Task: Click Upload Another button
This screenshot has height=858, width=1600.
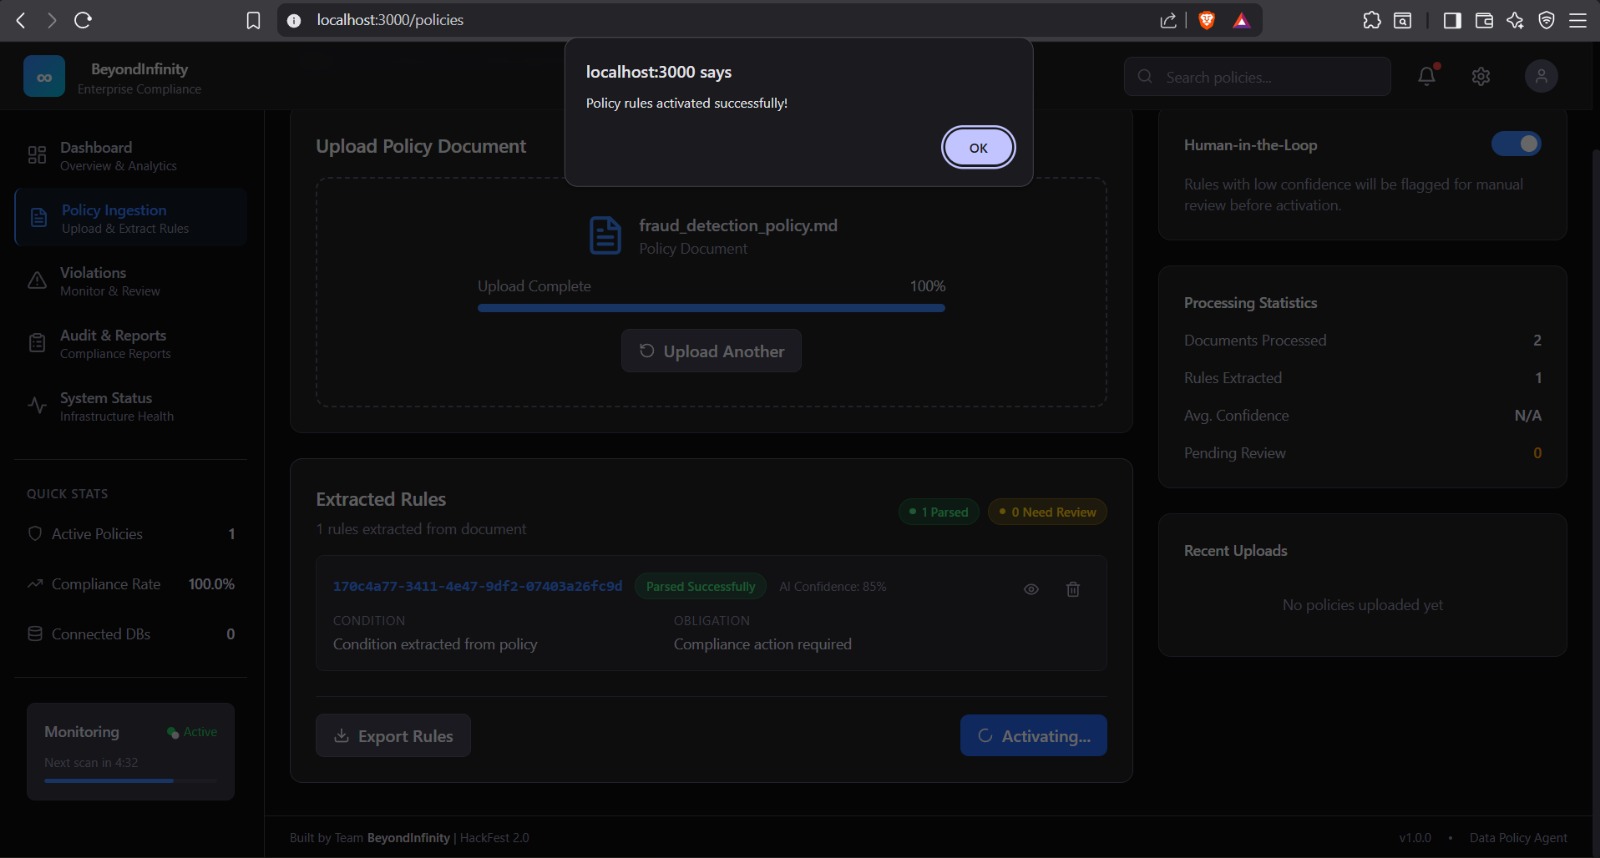Action: 711,351
